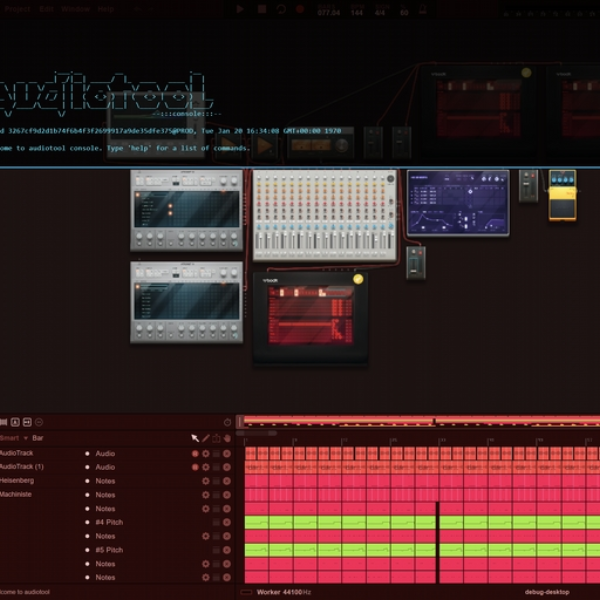This screenshot has height=600, width=600.
Task: Select the yellow stompbox pedal
Action: (562, 196)
